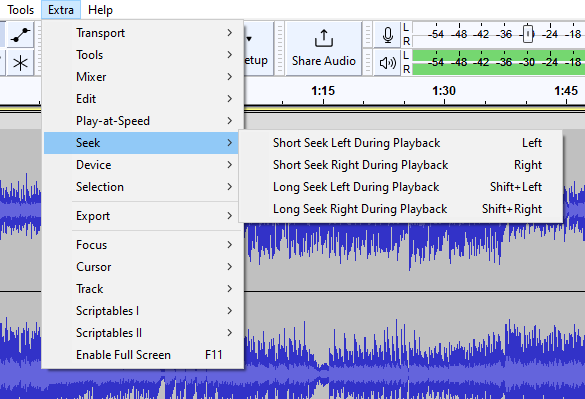Open the Tools menu in menu bar
Viewport: 585px width, 399px height.
pyautogui.click(x=20, y=10)
